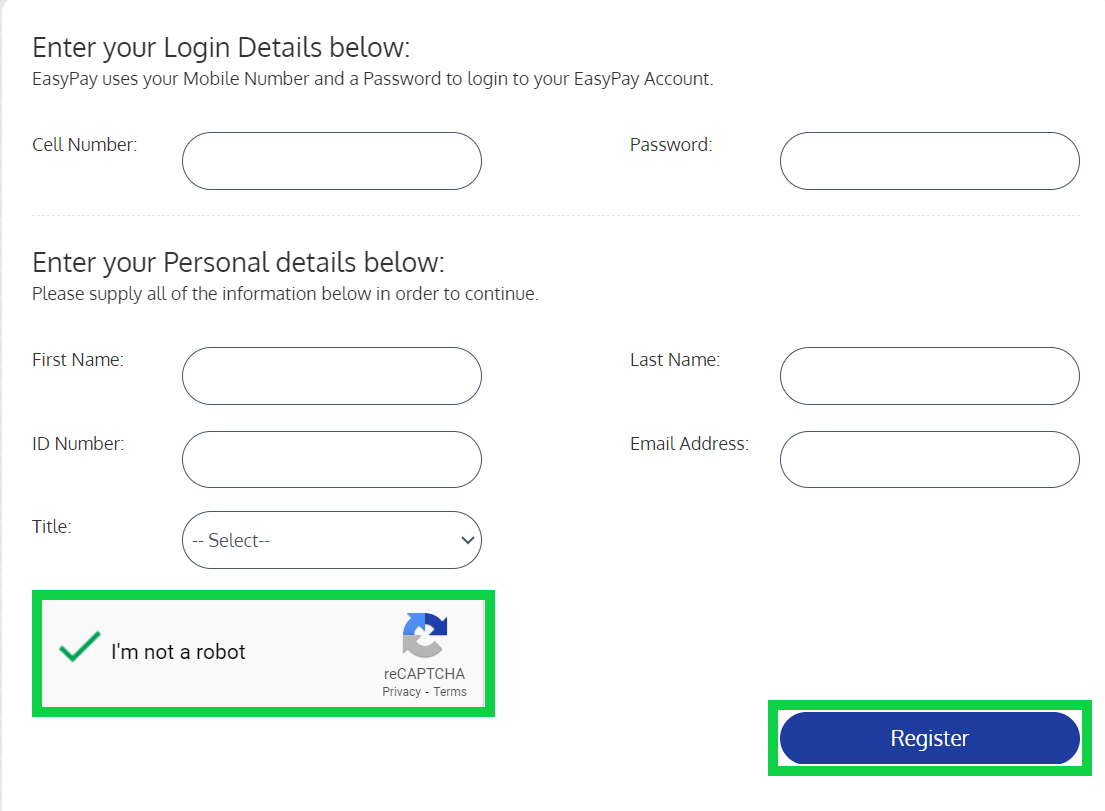Screen dimensions: 1105x811
Task: Click the Title label text
Action: pos(52,526)
